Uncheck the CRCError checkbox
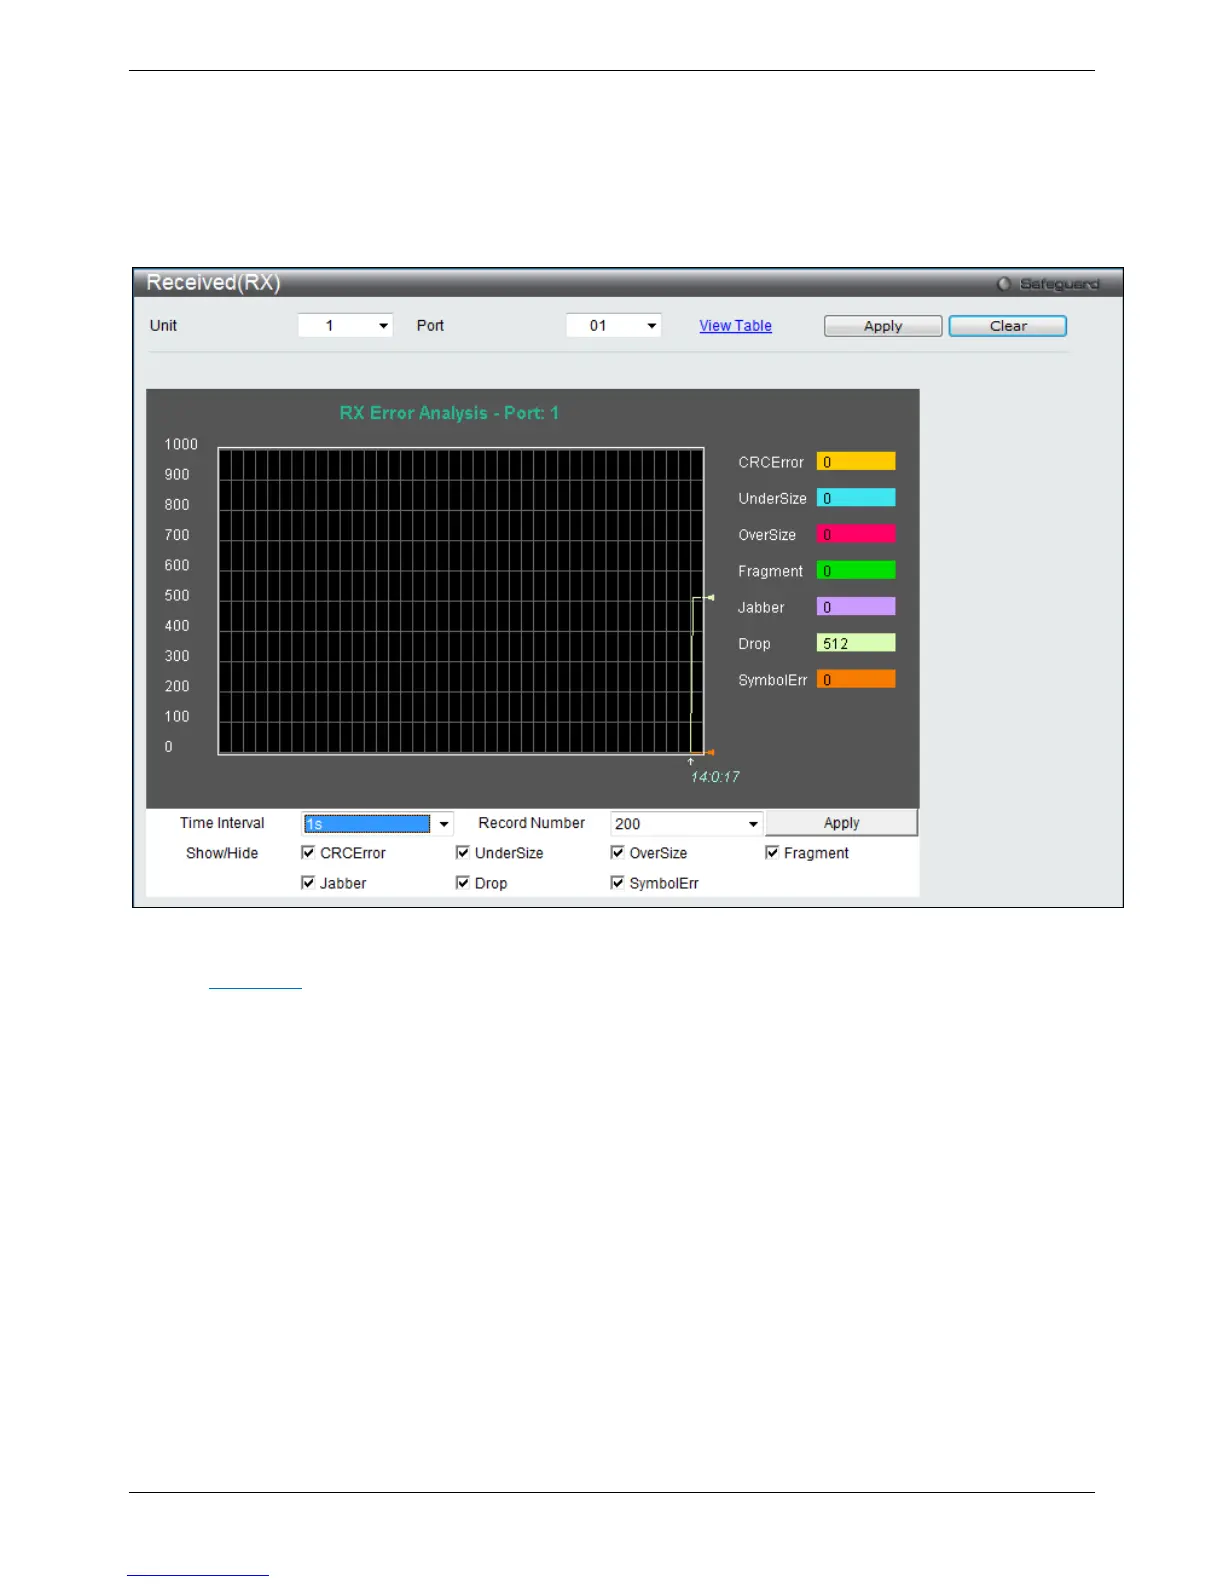The image size is (1224, 1584). (x=308, y=853)
